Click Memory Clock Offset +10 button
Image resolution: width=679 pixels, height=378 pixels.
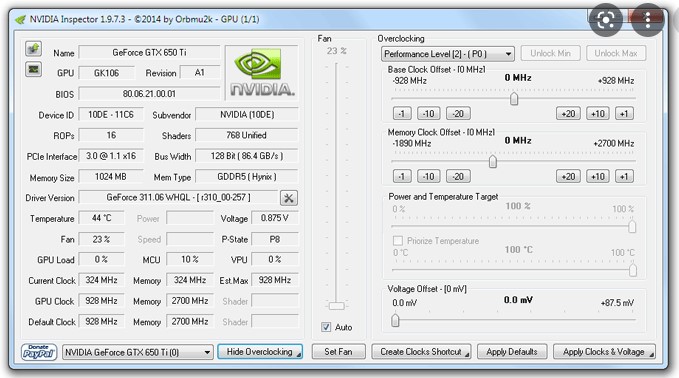598,176
